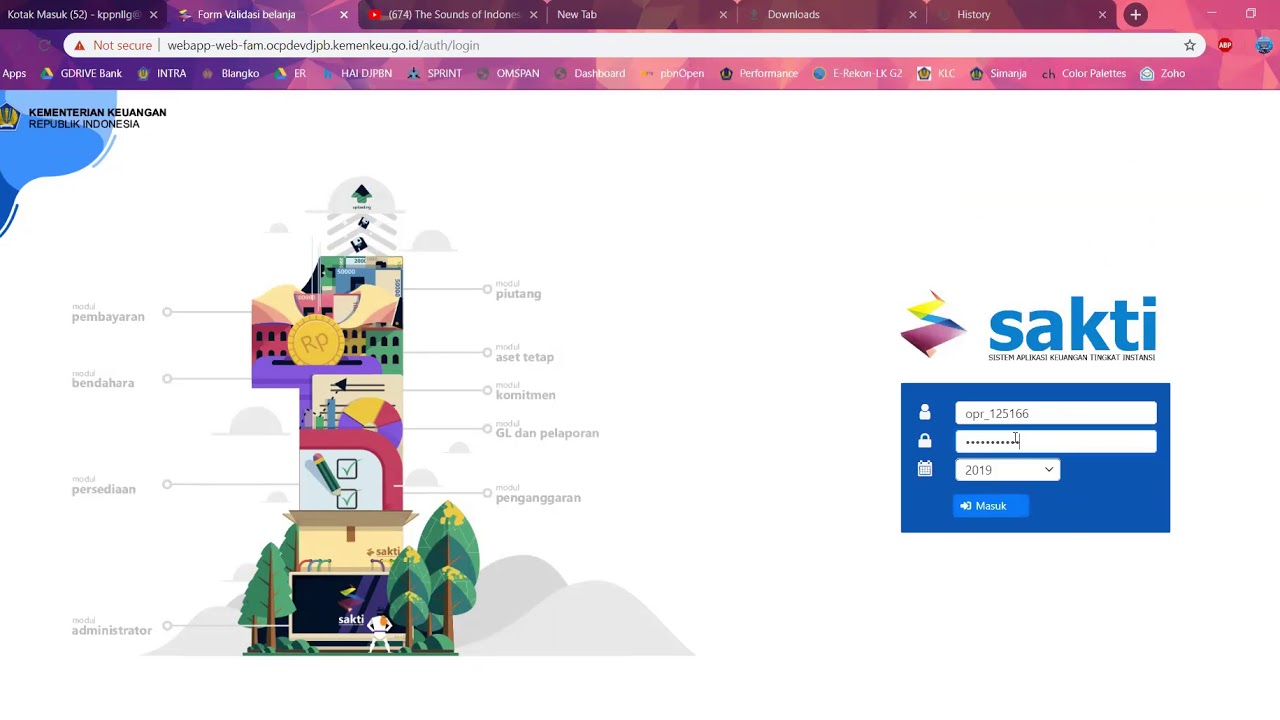Open the HAI DJPBN bookmark
The height and width of the screenshot is (720, 1280).
(357, 73)
